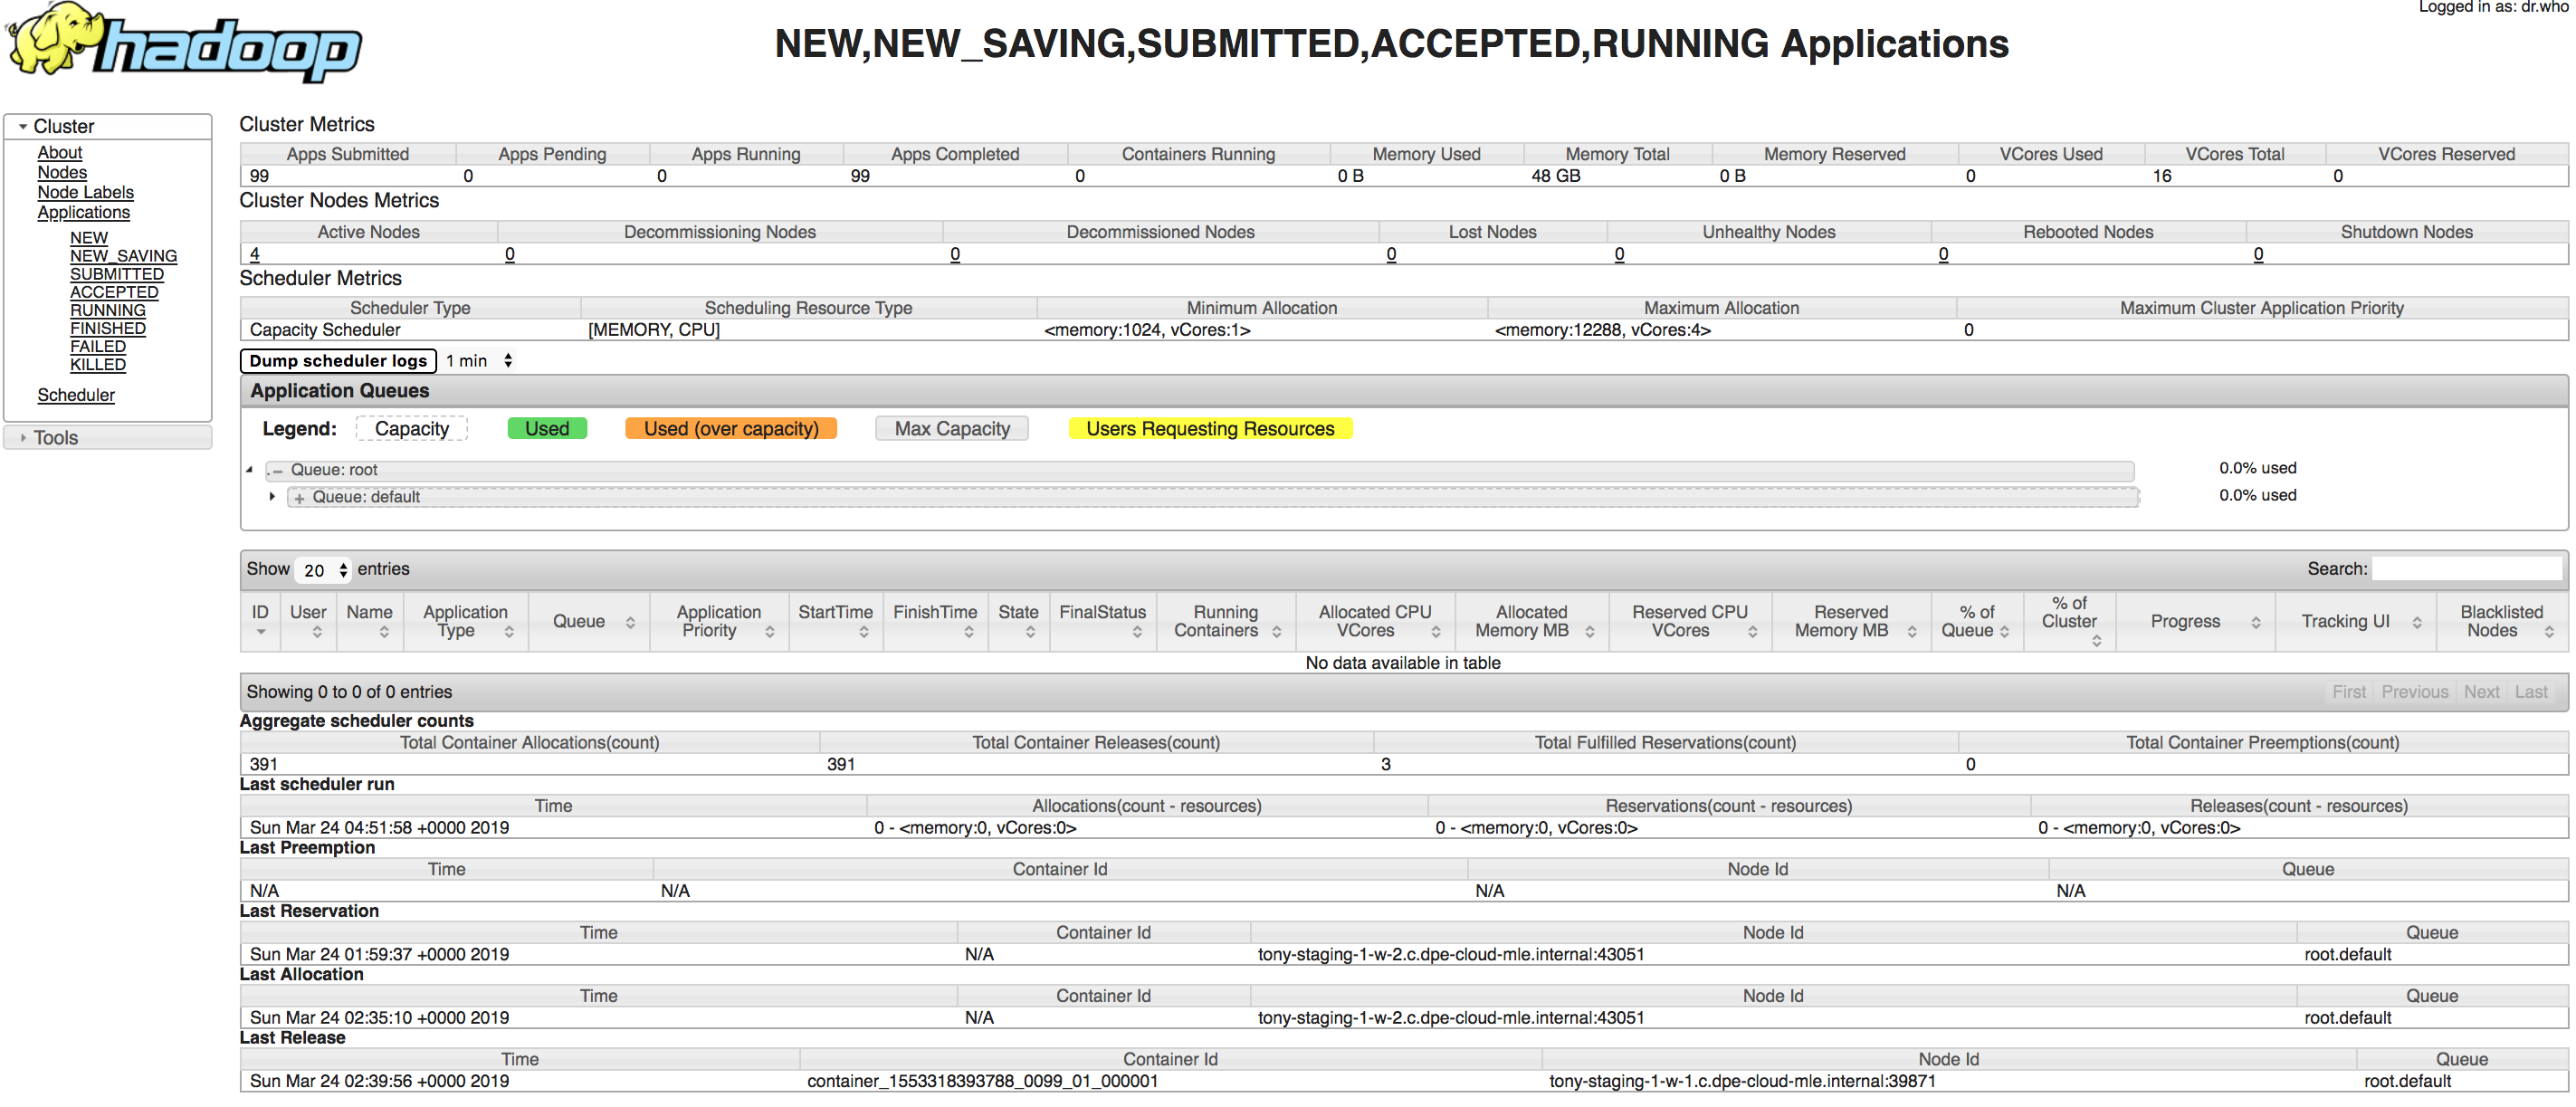
Task: Click the Hadoop elephant logo
Action: [184, 42]
